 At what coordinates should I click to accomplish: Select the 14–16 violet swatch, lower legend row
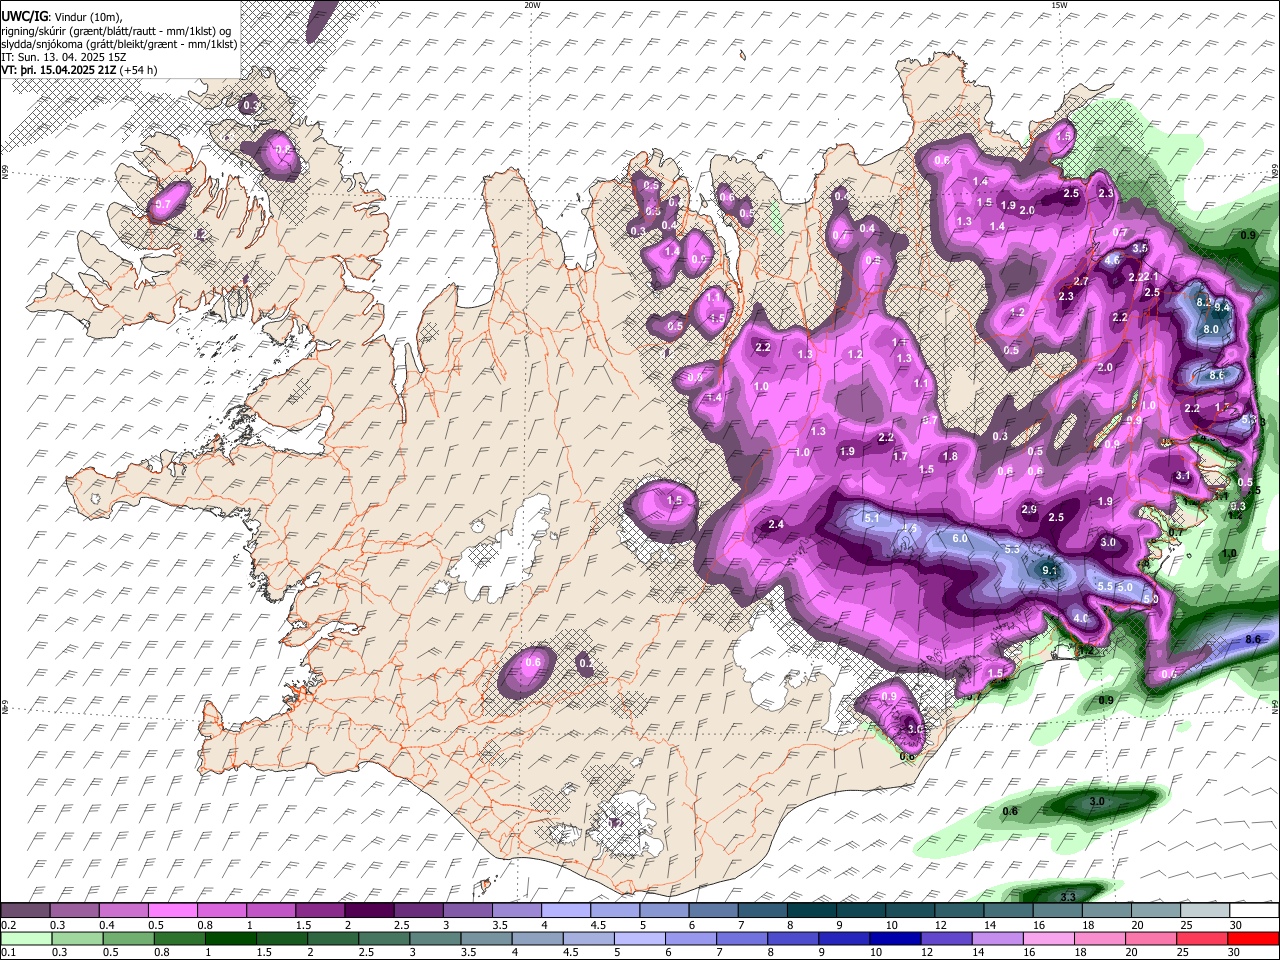point(997,938)
